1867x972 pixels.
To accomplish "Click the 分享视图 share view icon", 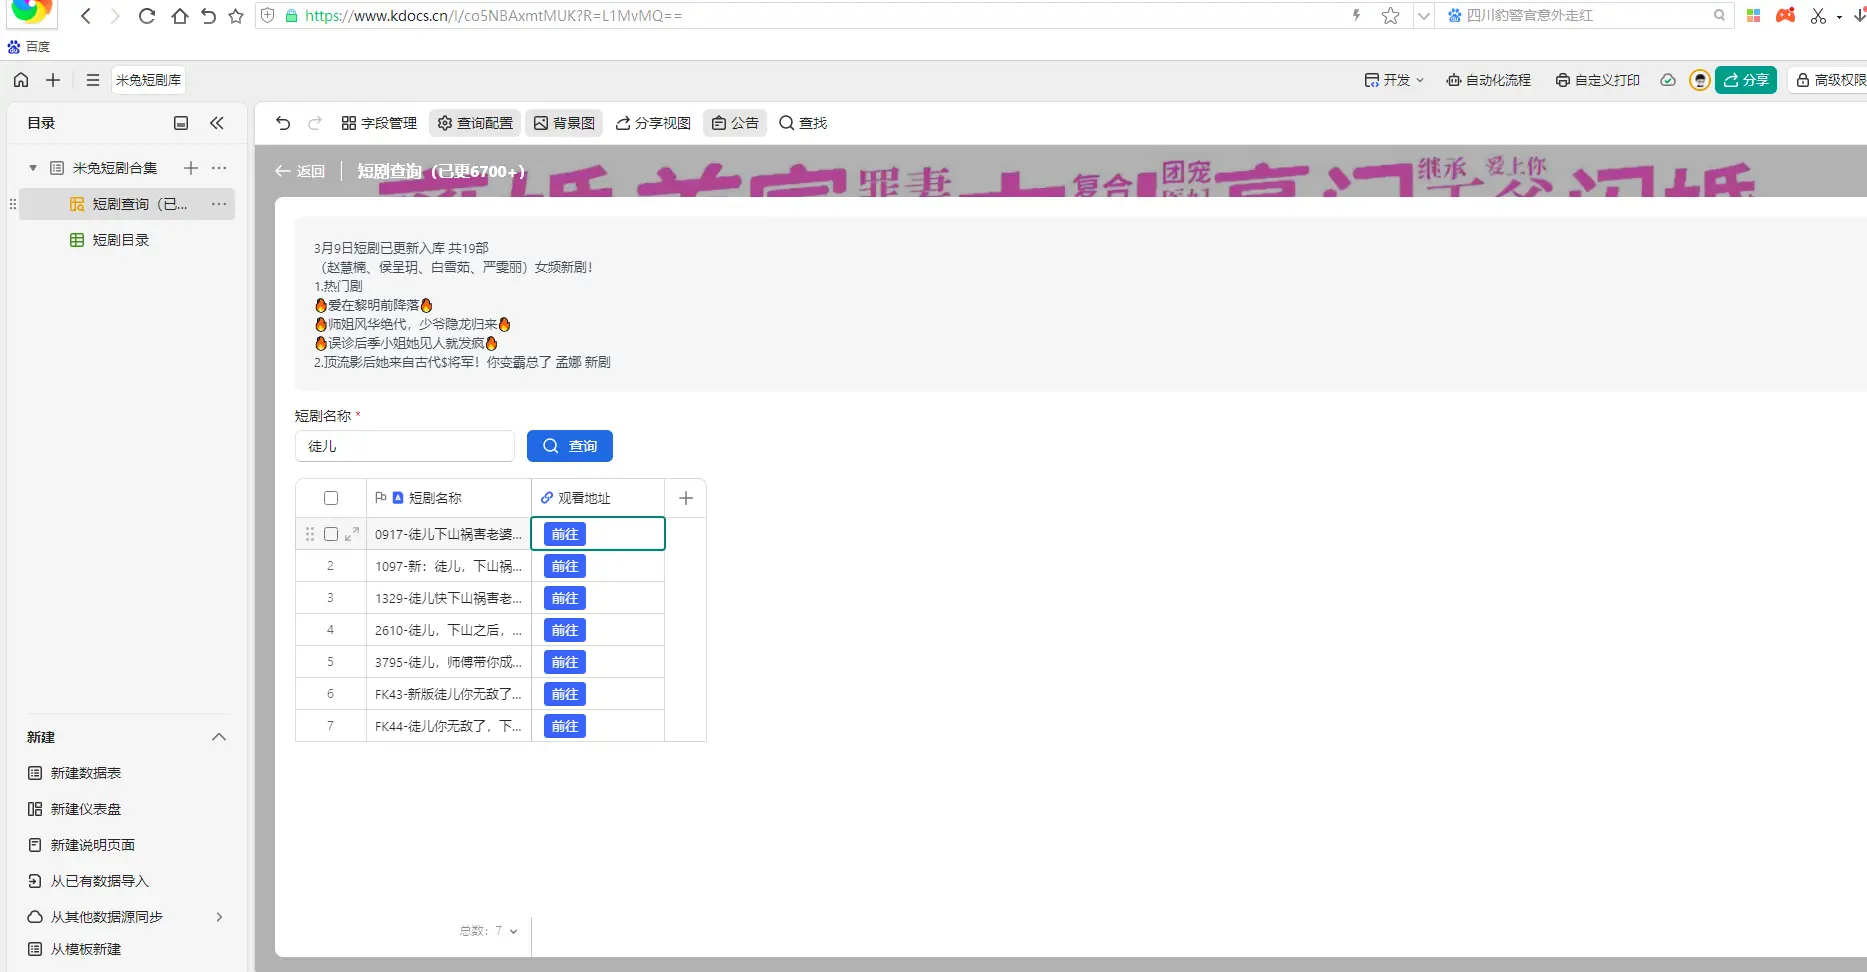I will click(x=652, y=122).
